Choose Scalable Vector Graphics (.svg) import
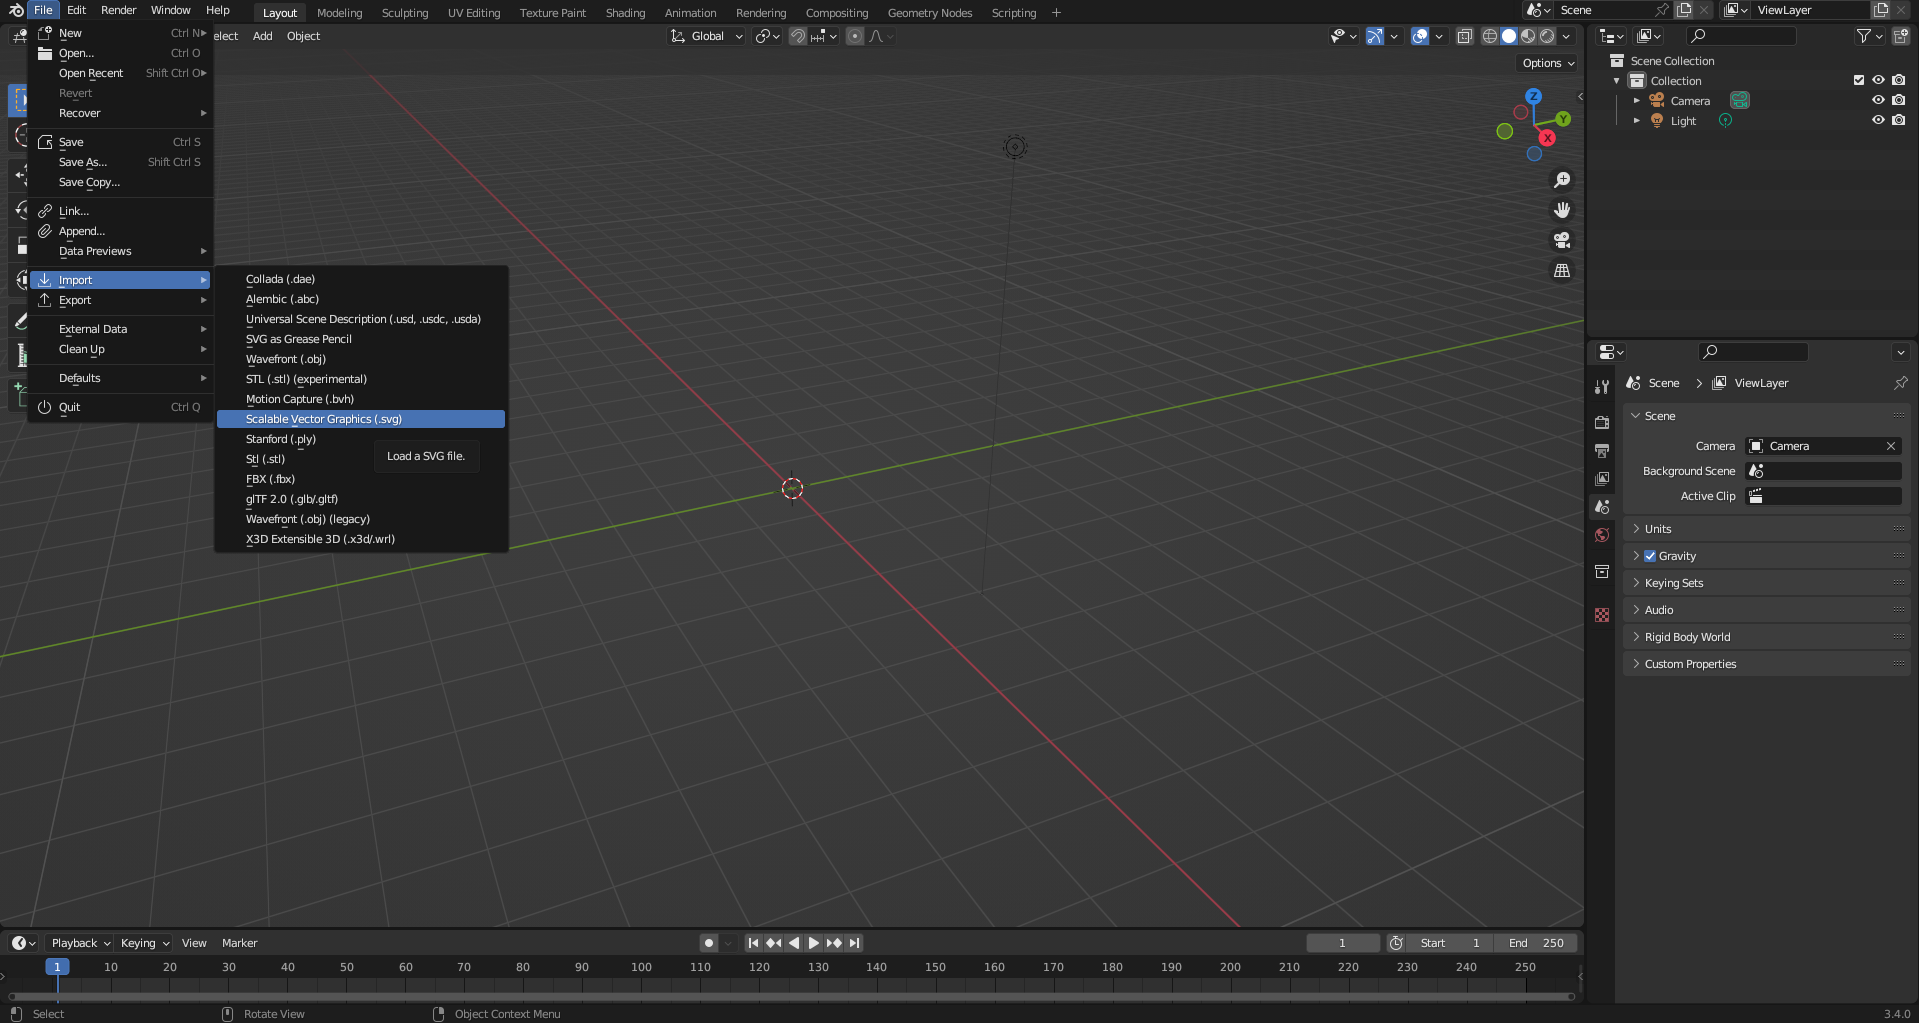 361,419
